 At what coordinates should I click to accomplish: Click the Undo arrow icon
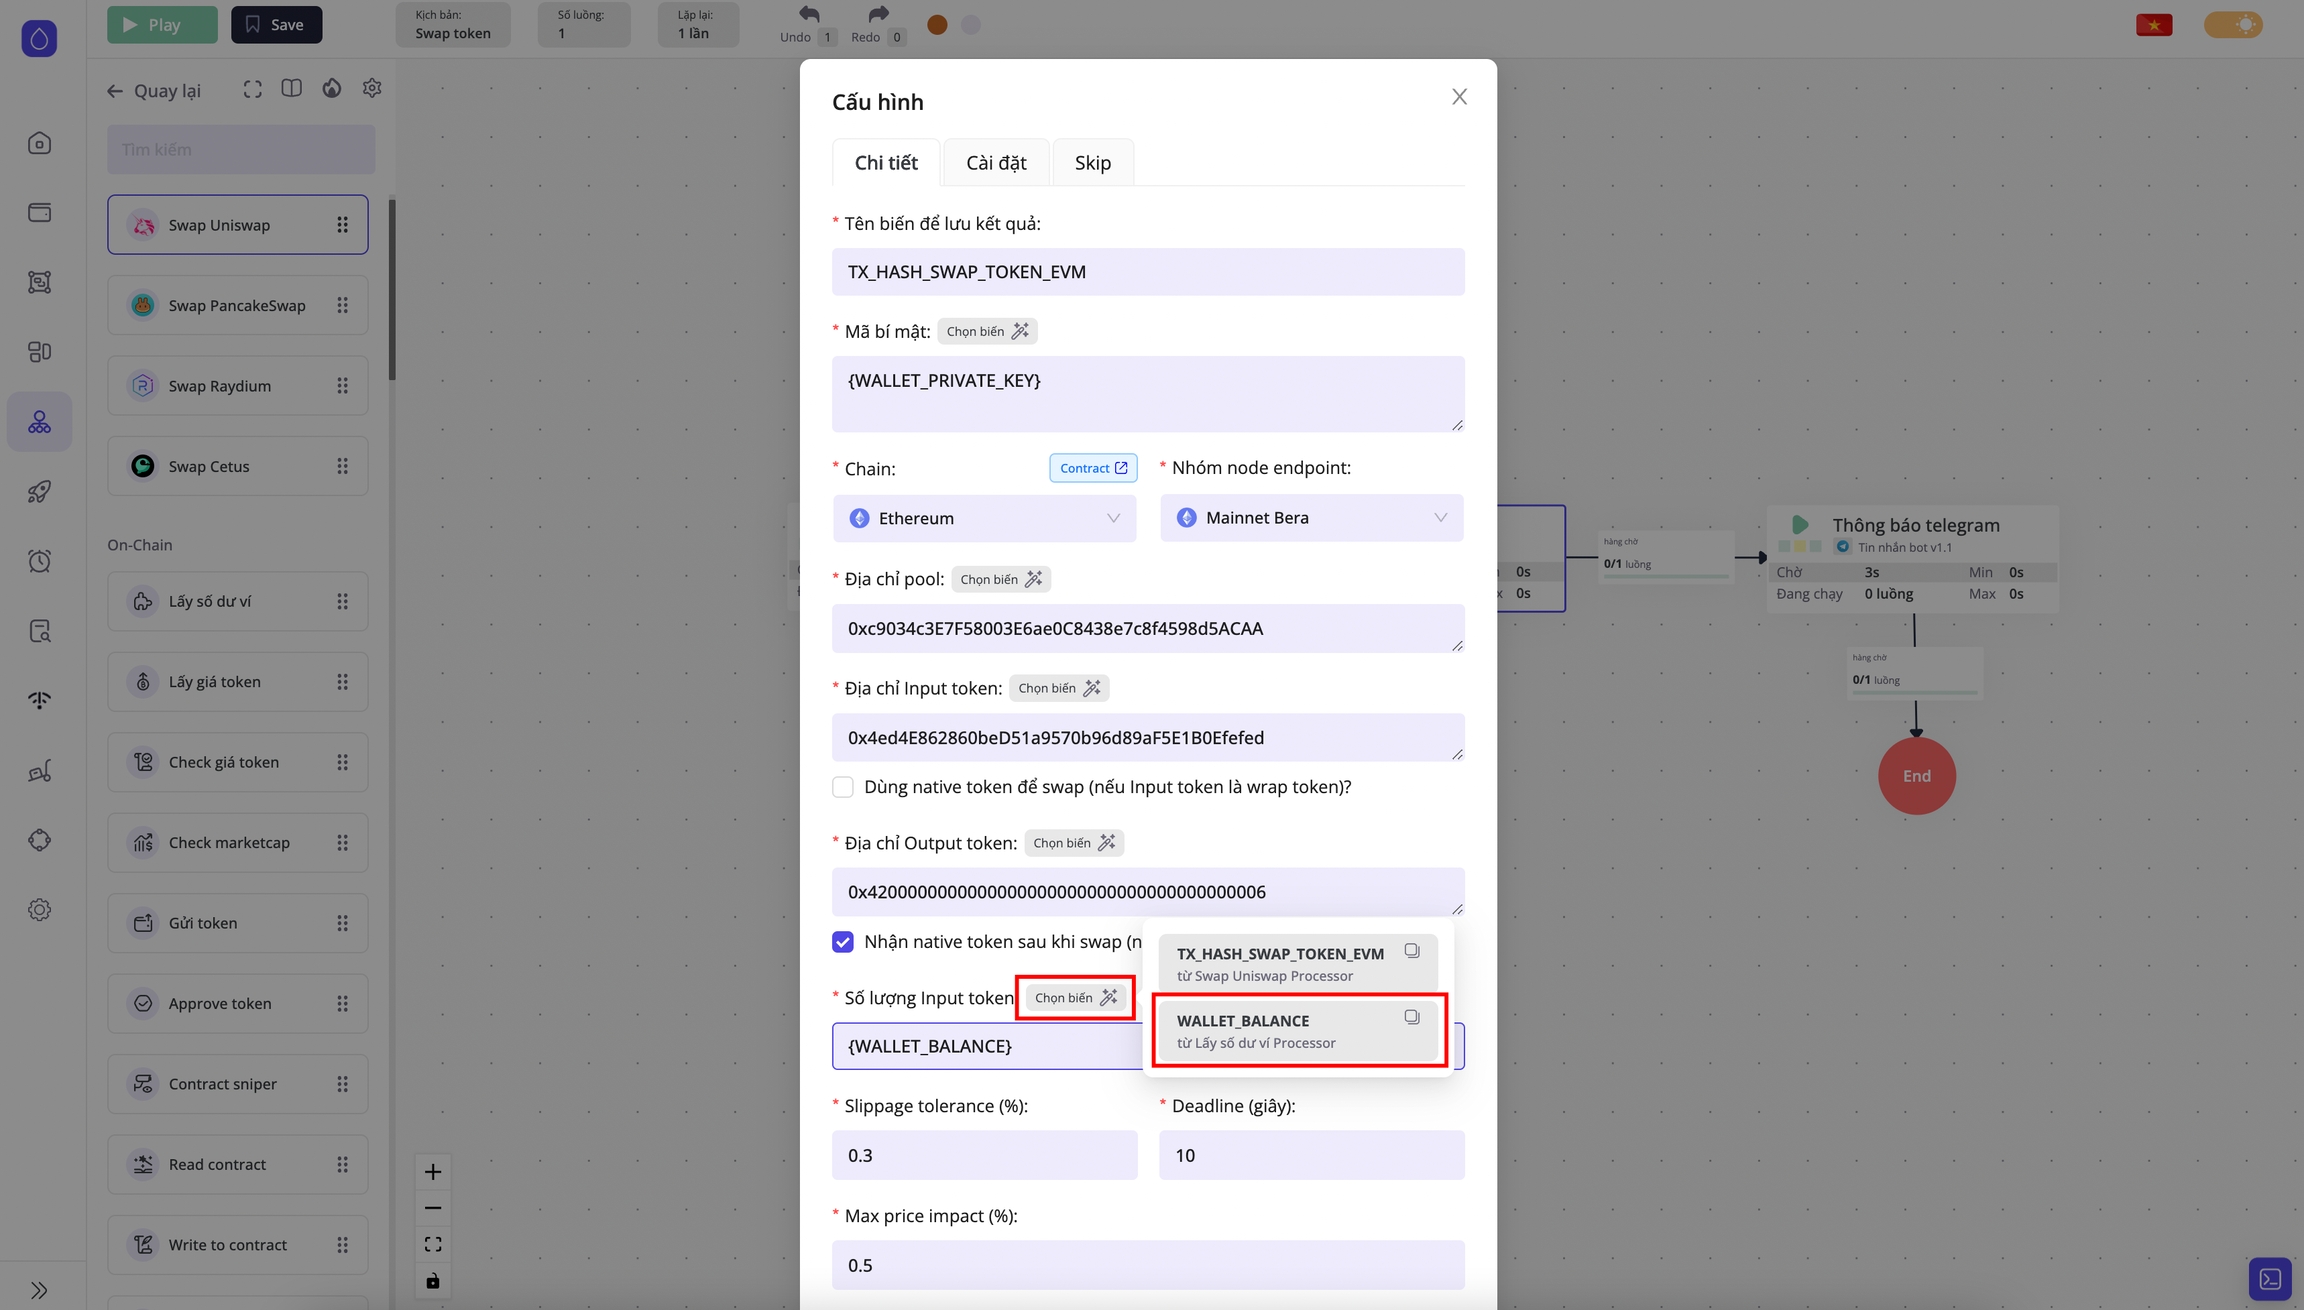[808, 15]
